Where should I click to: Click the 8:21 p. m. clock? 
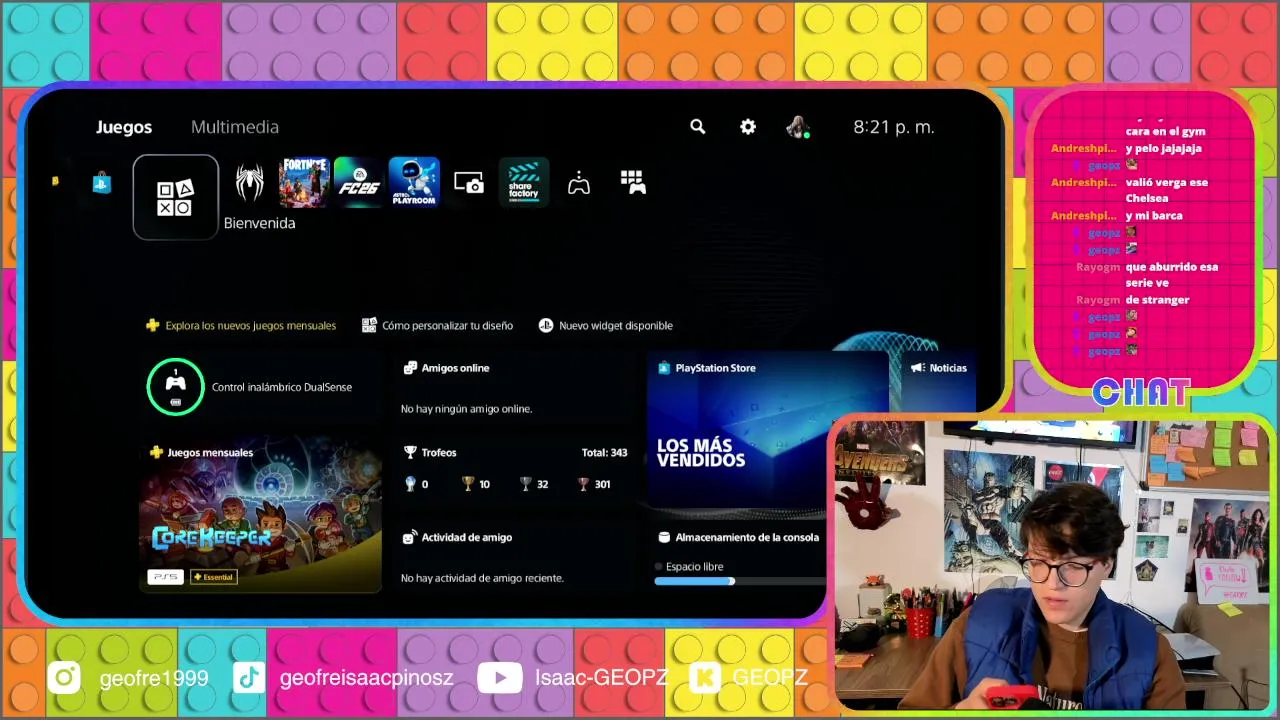click(894, 127)
